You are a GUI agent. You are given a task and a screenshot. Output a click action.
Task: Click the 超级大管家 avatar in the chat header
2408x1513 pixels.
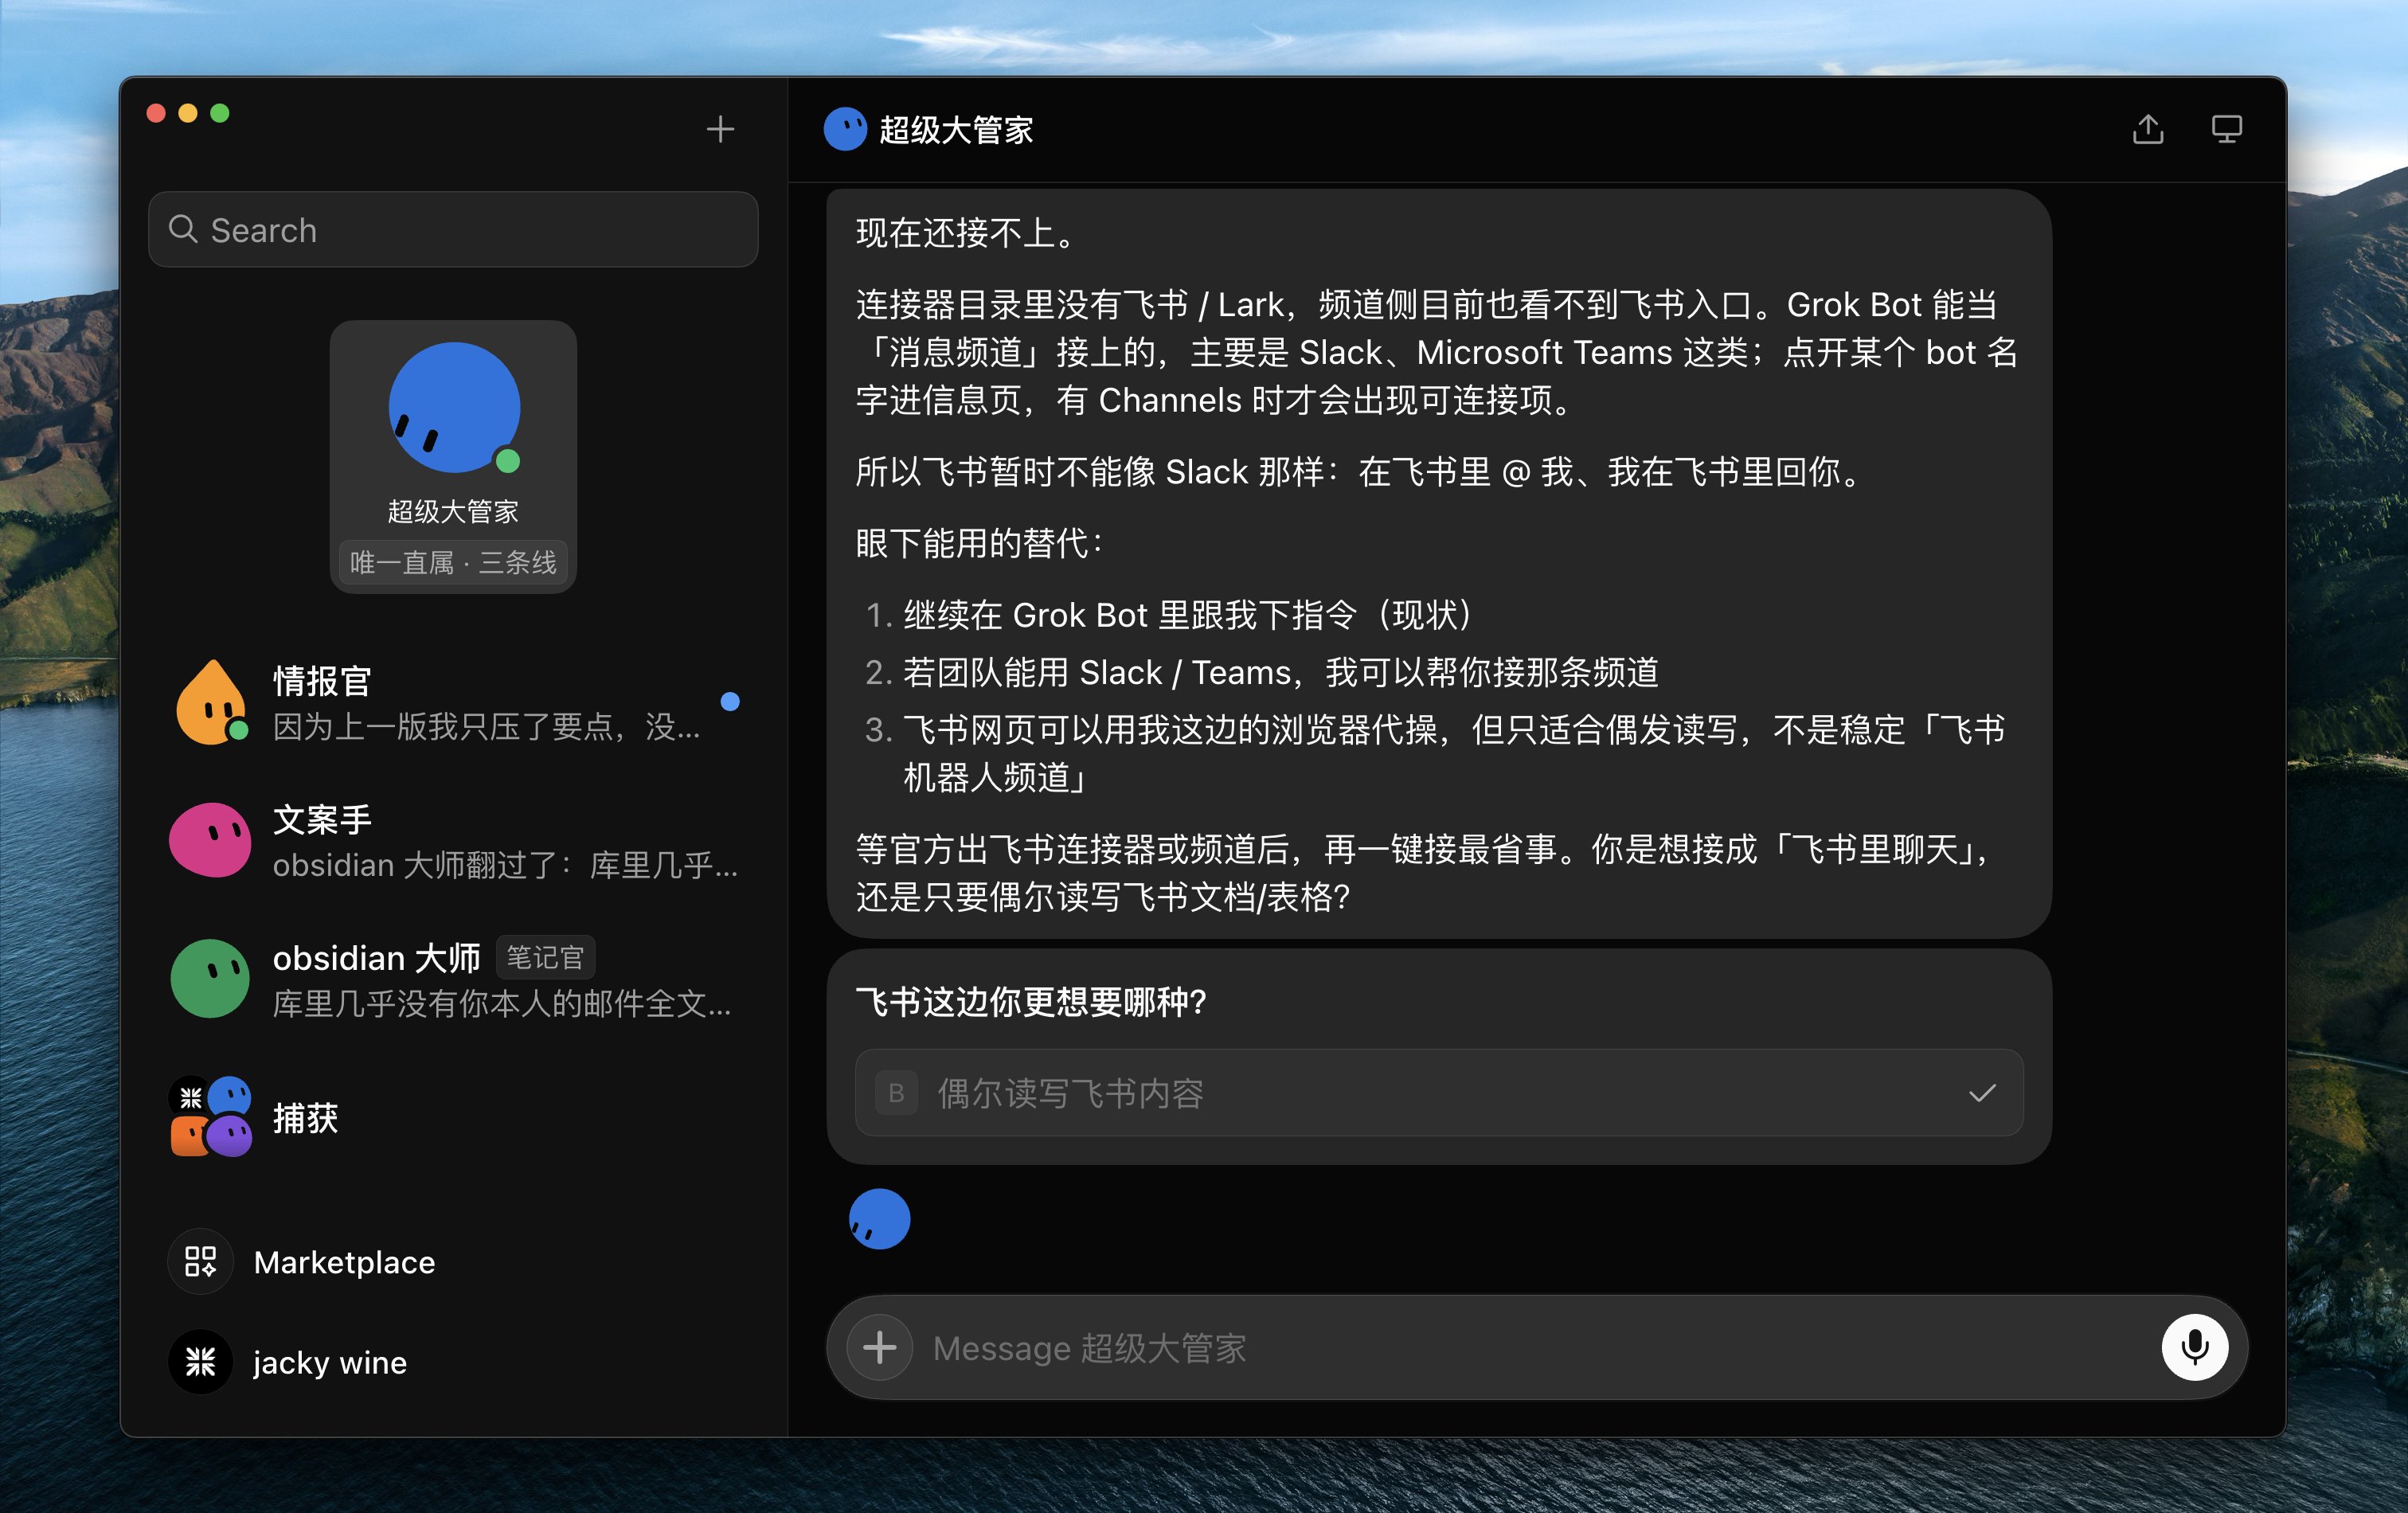click(845, 129)
